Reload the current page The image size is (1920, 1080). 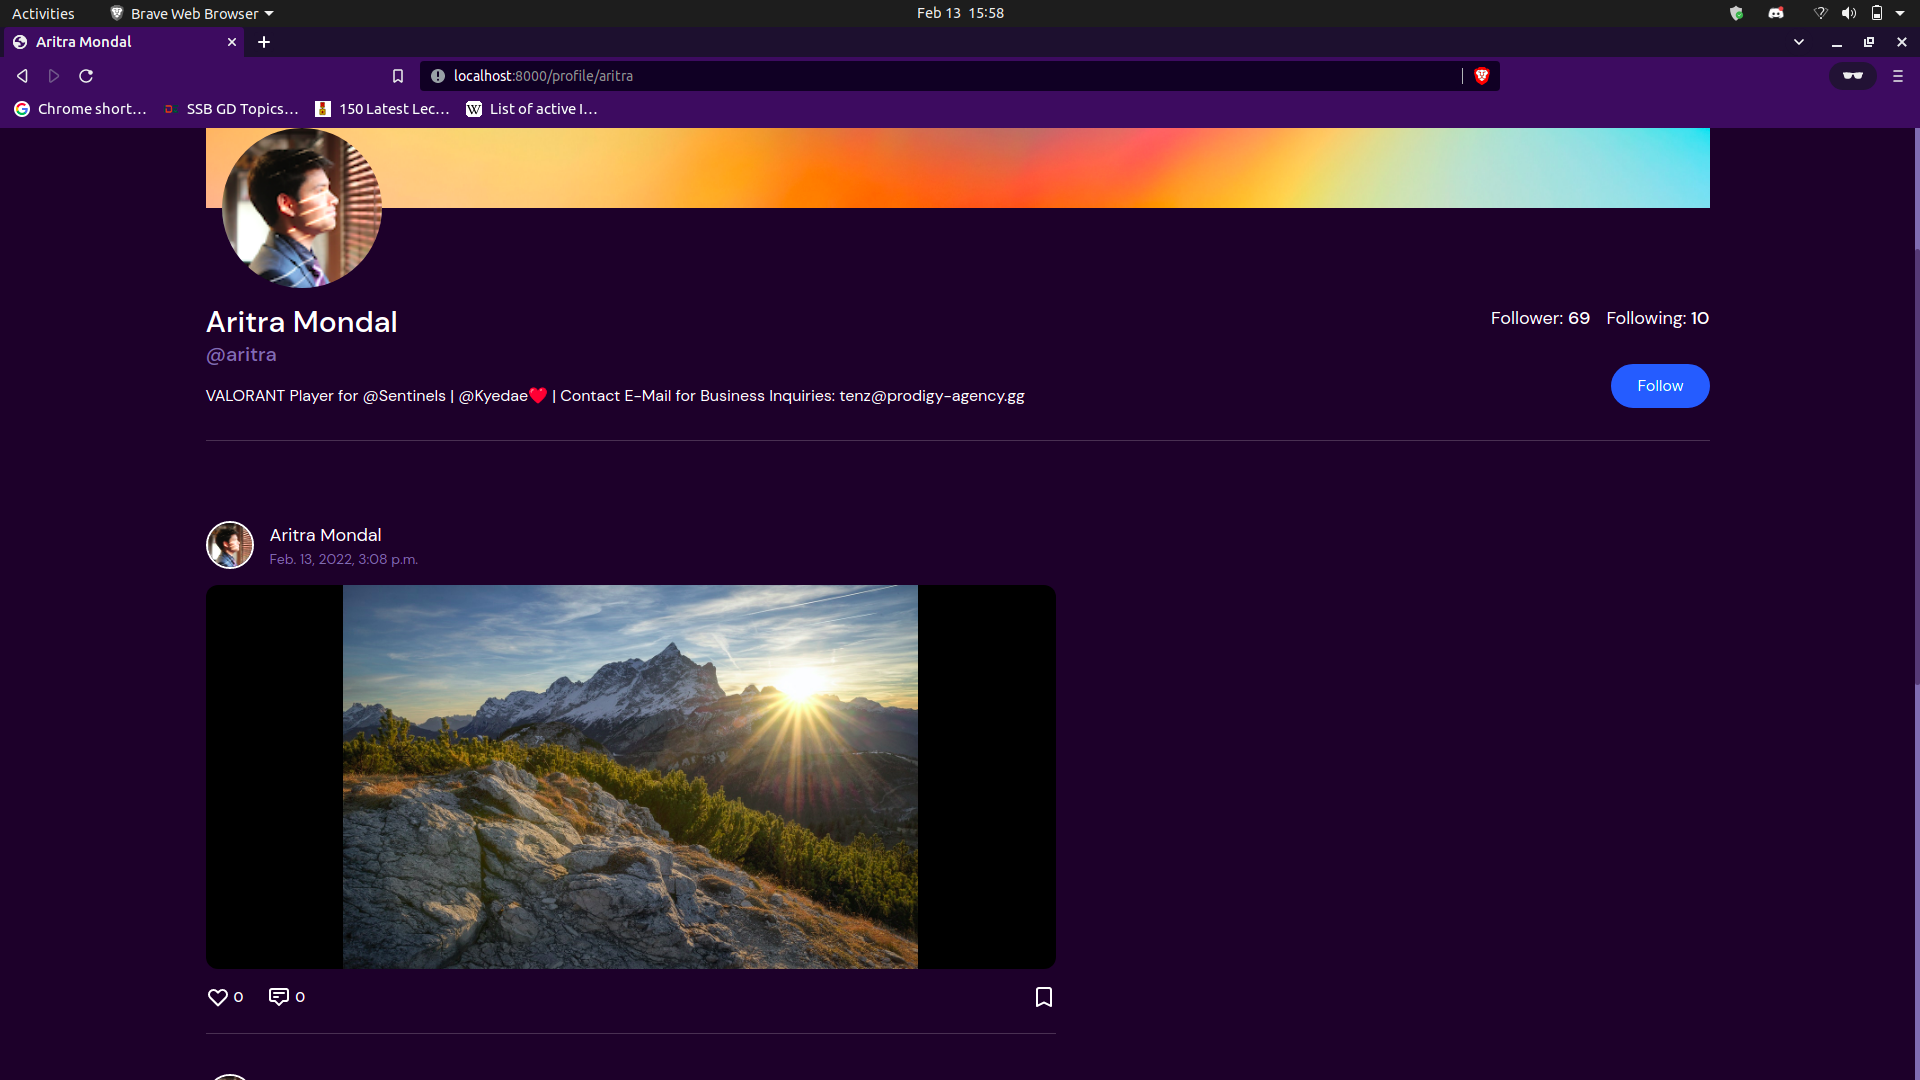[x=86, y=76]
